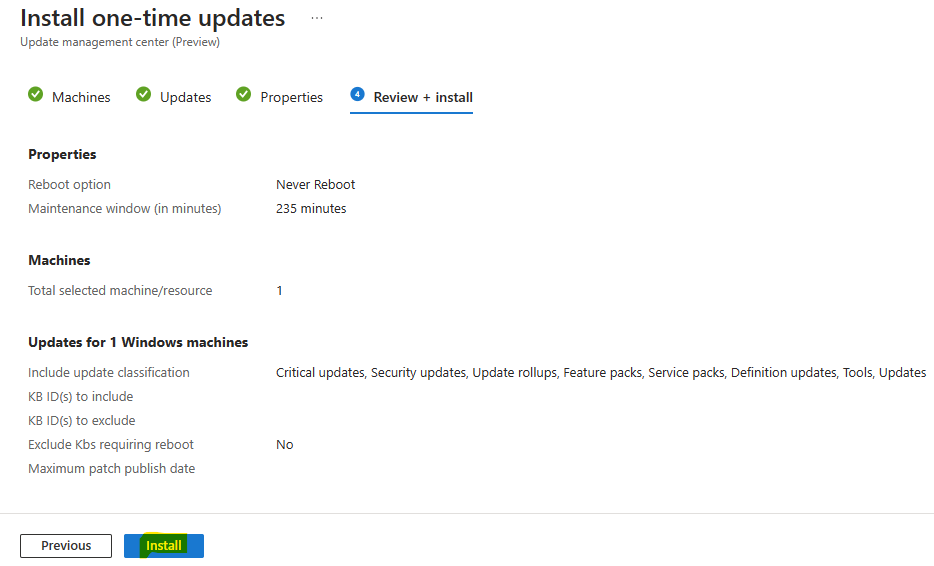
Task: Click the 235 minutes maintenance window value
Action: tap(311, 209)
